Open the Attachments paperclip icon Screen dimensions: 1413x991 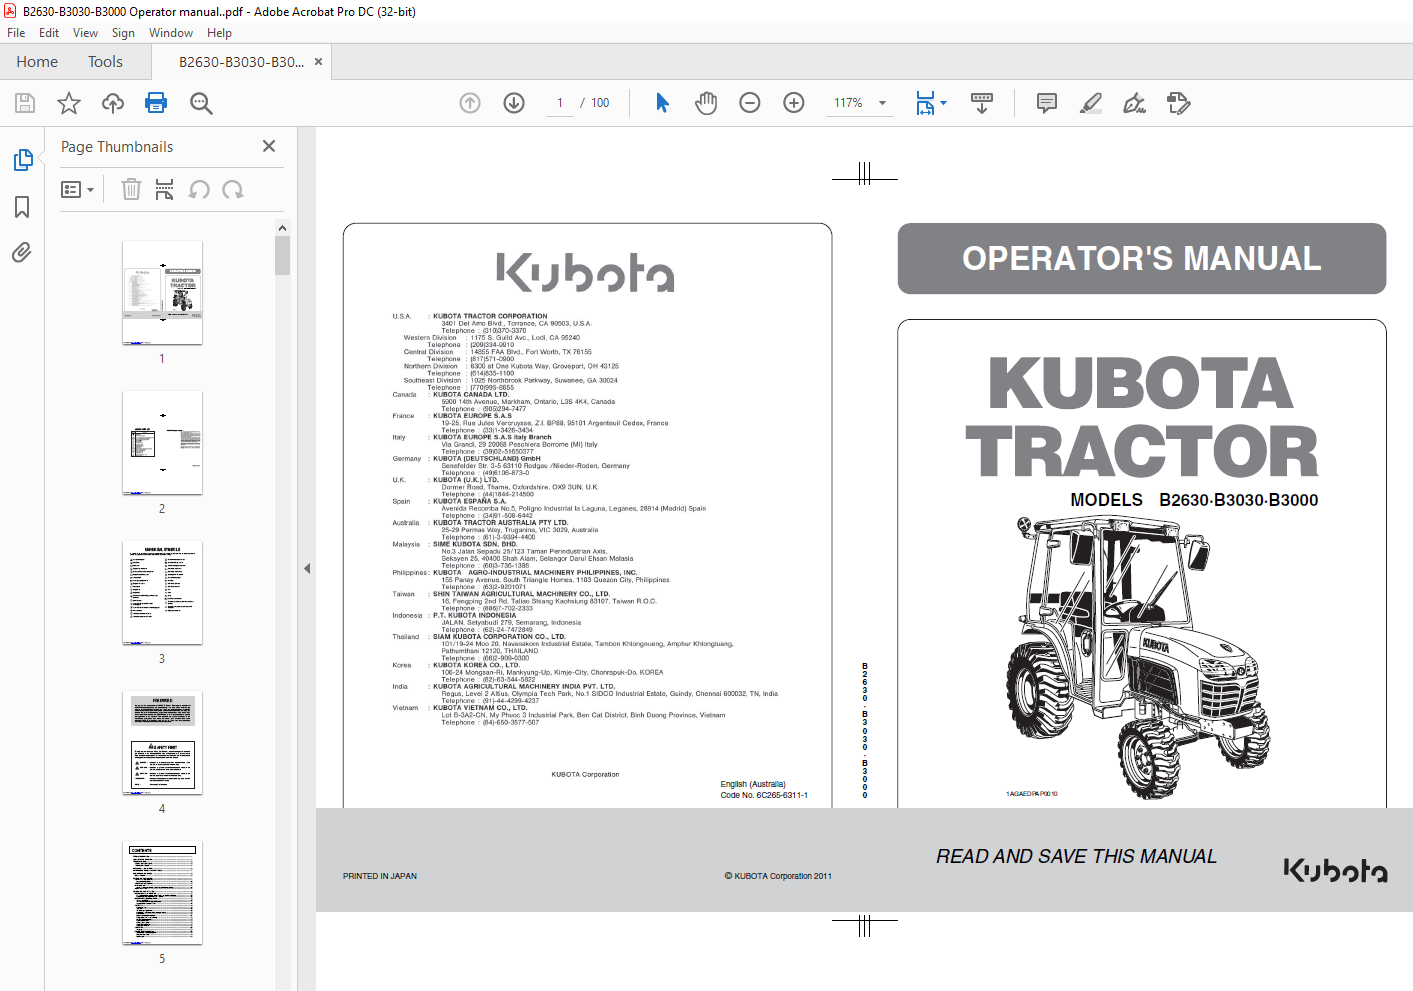22,252
